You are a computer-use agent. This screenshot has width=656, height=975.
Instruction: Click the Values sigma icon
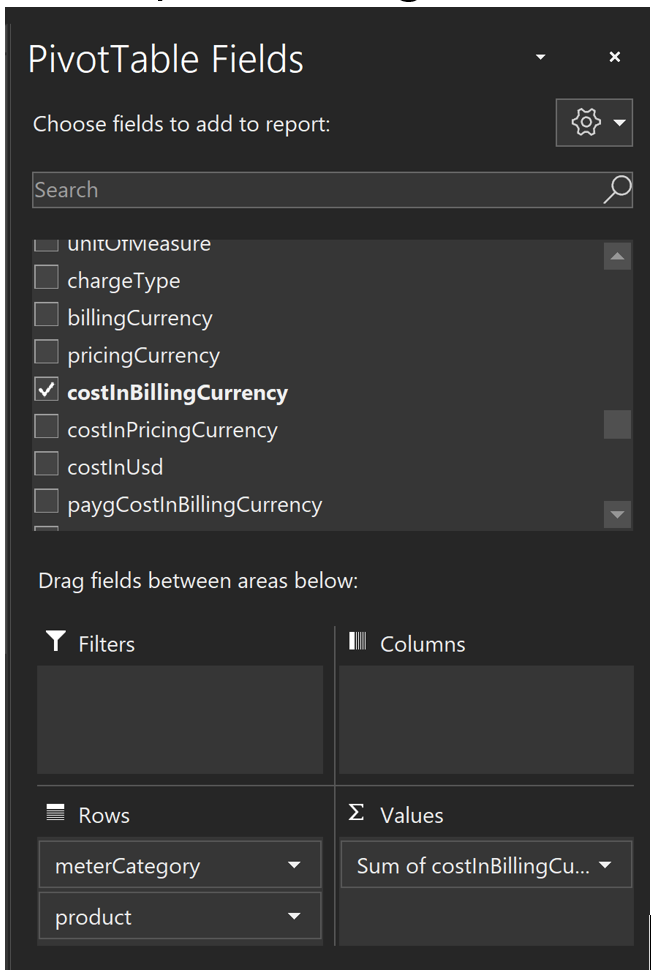point(357,814)
